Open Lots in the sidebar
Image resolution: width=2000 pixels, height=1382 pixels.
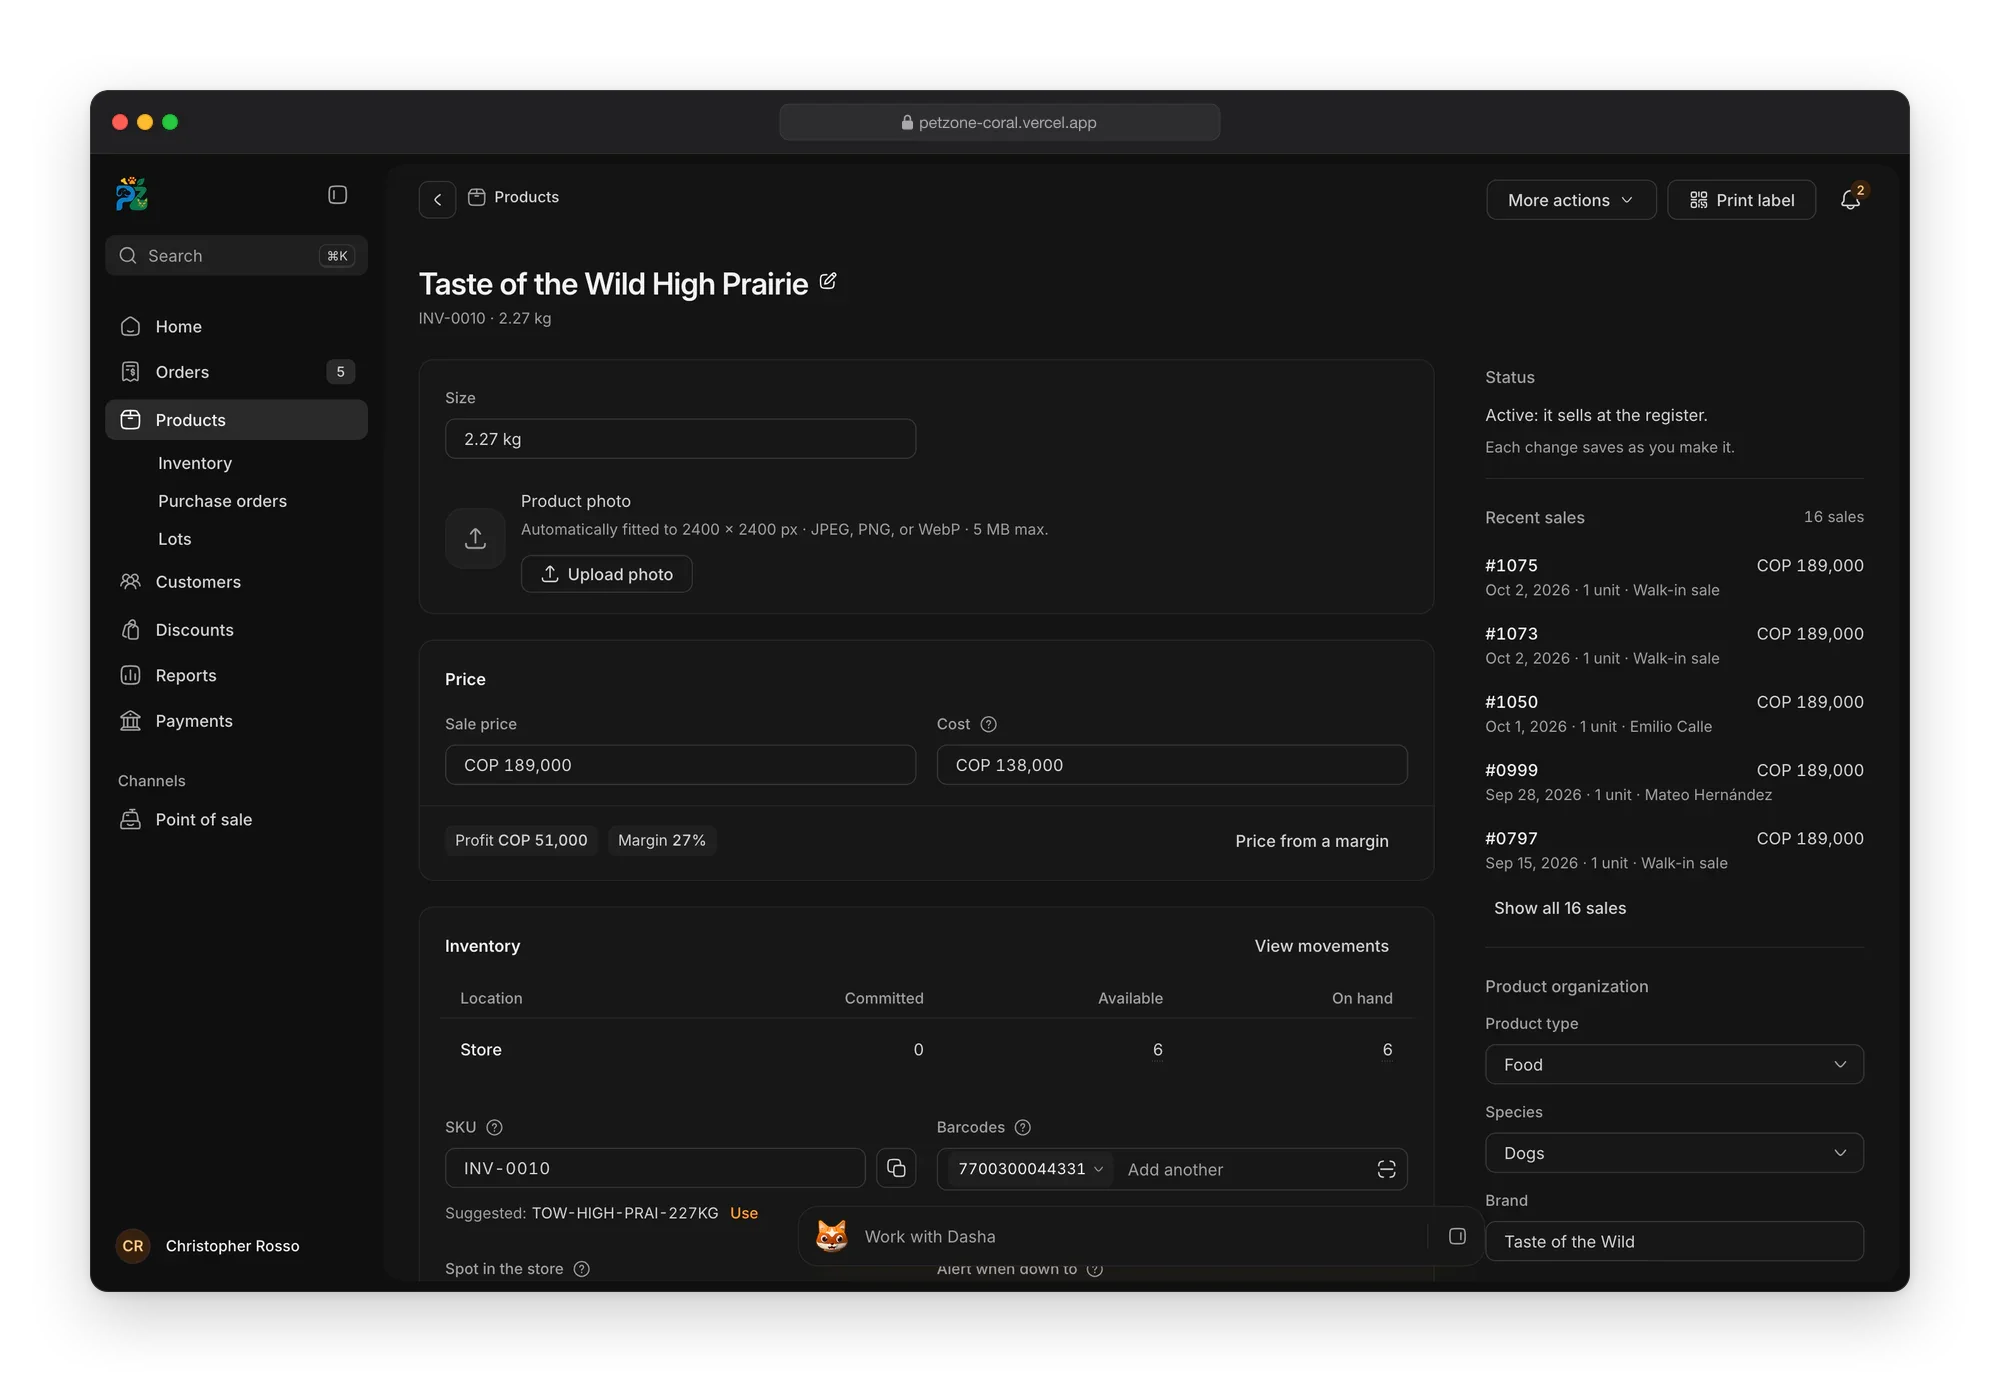(x=175, y=539)
